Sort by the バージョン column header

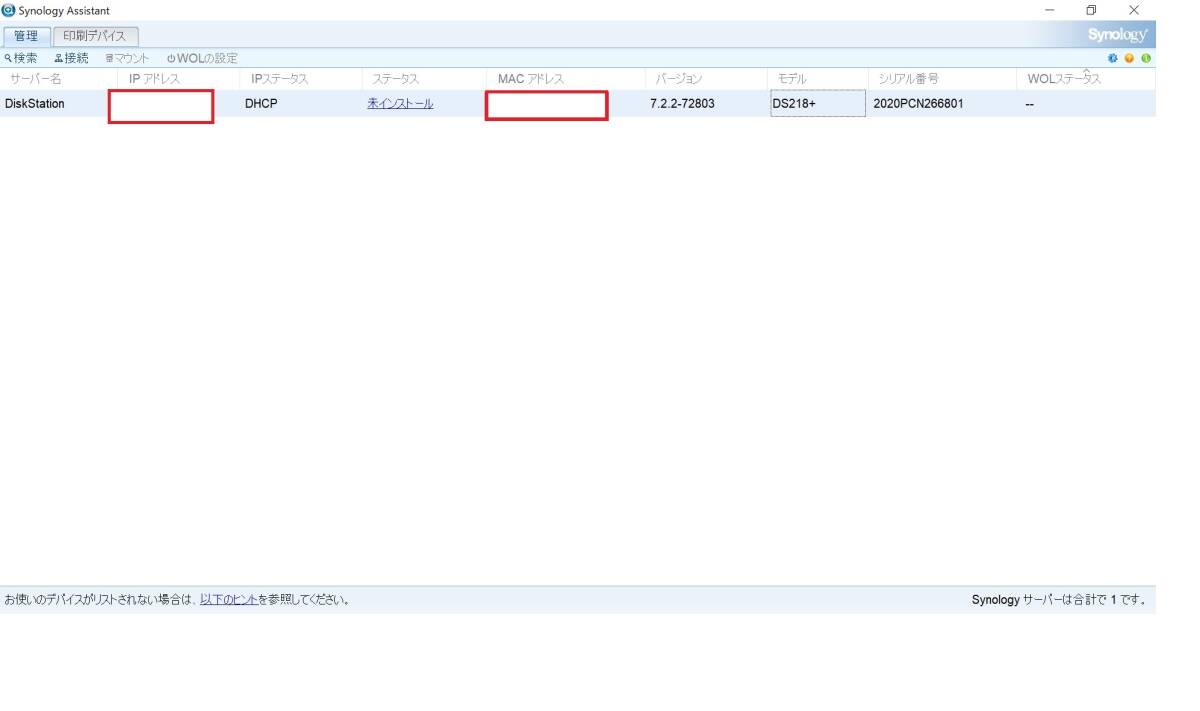pyautogui.click(x=707, y=78)
